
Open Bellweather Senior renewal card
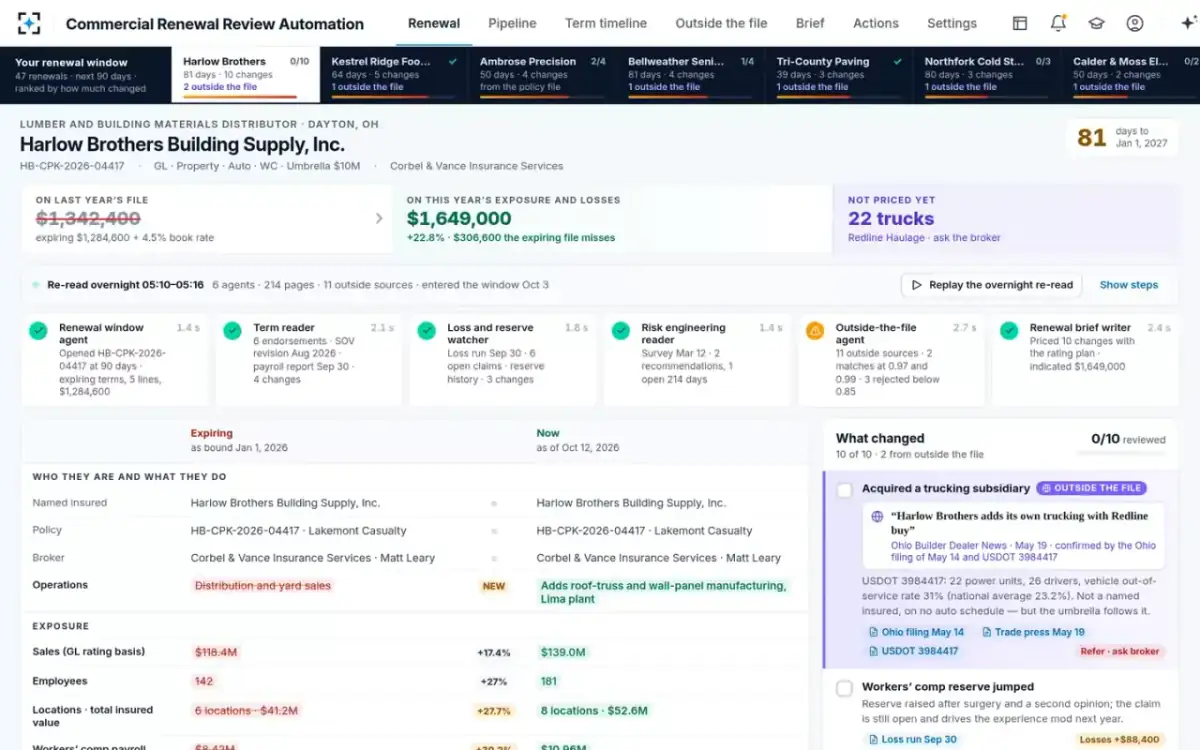point(691,75)
